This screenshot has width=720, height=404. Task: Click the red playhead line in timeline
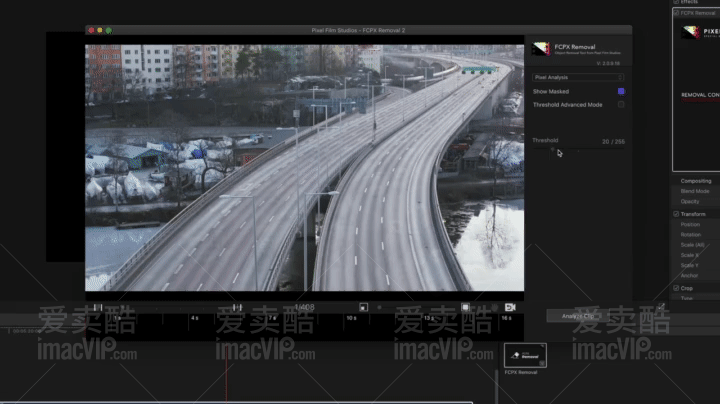(x=226, y=376)
